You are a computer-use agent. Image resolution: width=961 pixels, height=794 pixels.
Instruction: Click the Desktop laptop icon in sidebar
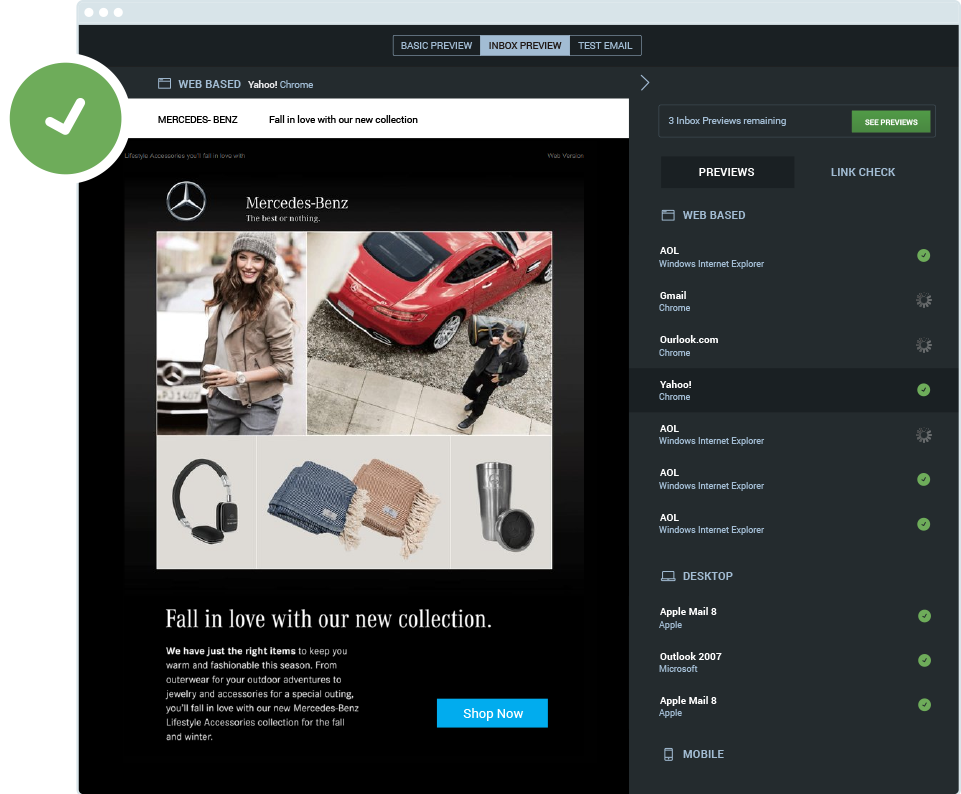tap(668, 576)
